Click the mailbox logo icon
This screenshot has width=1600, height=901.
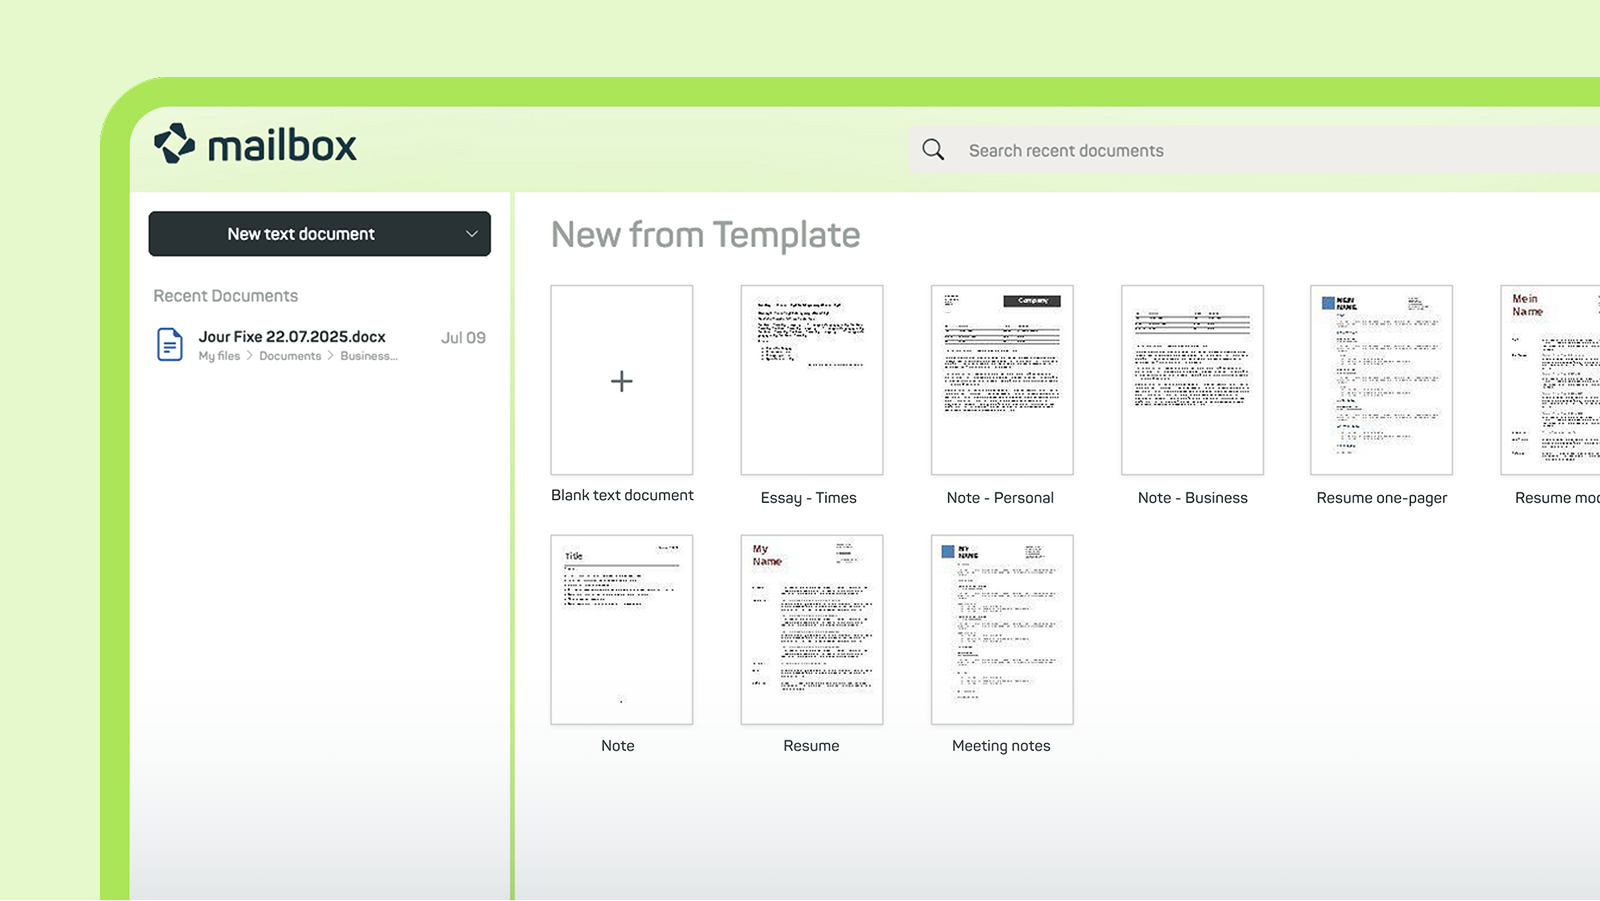(175, 144)
